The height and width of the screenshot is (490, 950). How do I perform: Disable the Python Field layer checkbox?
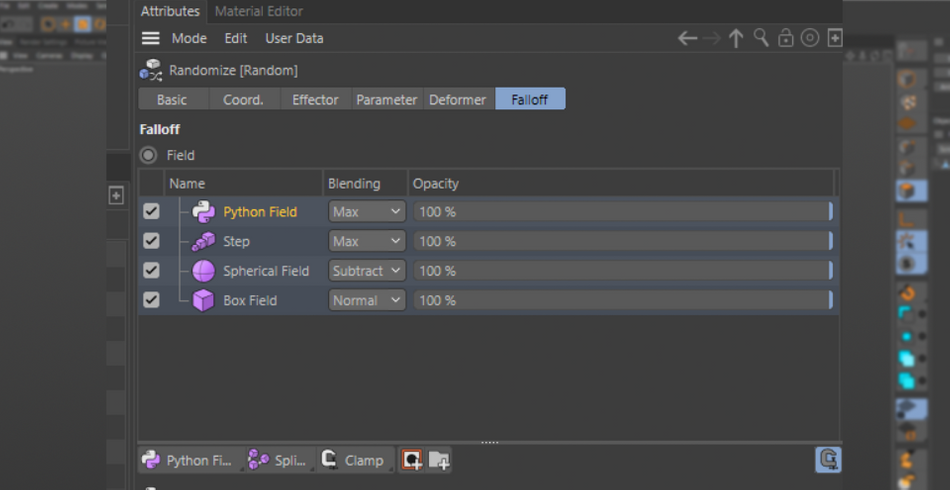[151, 211]
